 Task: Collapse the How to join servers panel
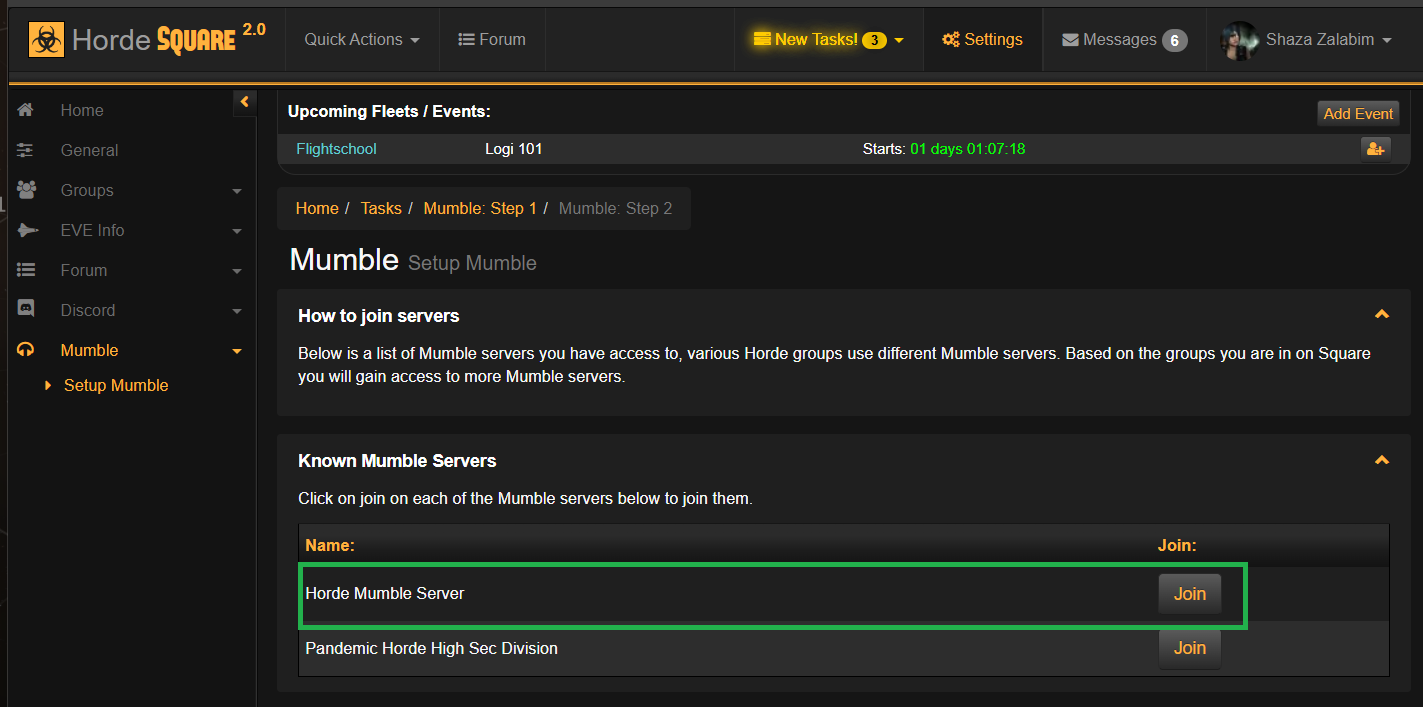[1382, 315]
